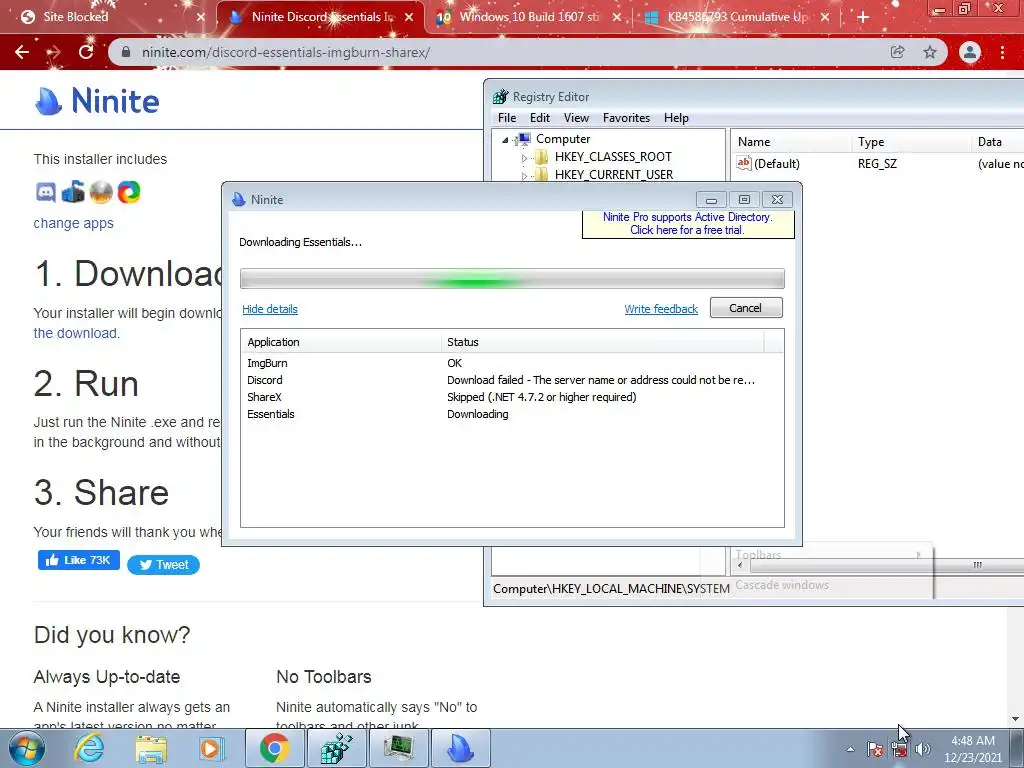Click the Ninite download progress bar
The image size is (1024, 768).
[x=512, y=279]
